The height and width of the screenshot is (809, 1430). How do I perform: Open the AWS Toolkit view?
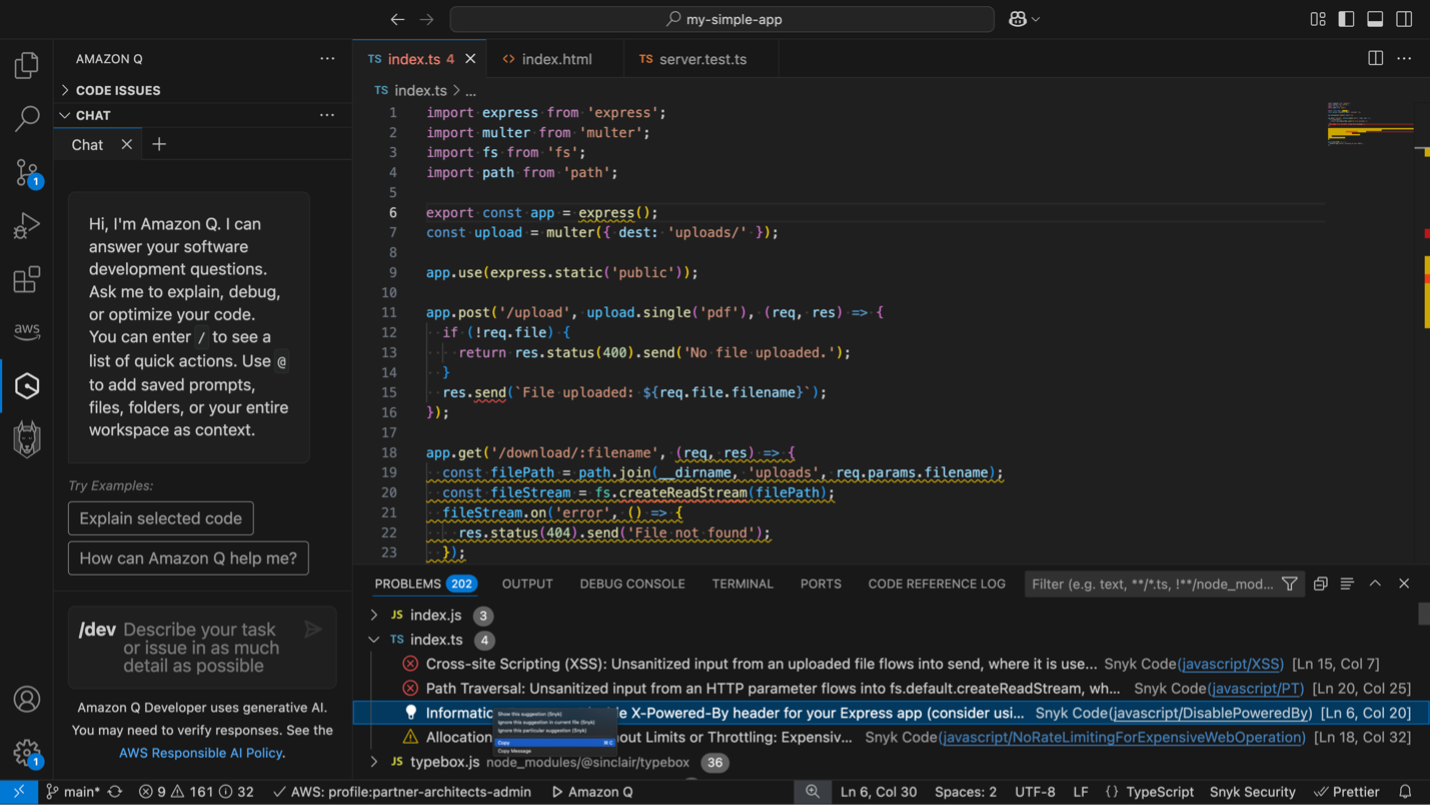(27, 330)
